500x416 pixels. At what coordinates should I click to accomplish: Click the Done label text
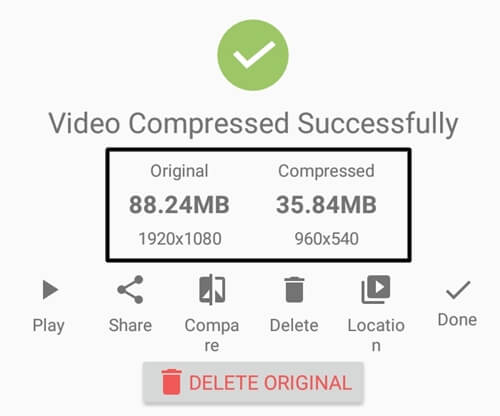[x=457, y=319]
